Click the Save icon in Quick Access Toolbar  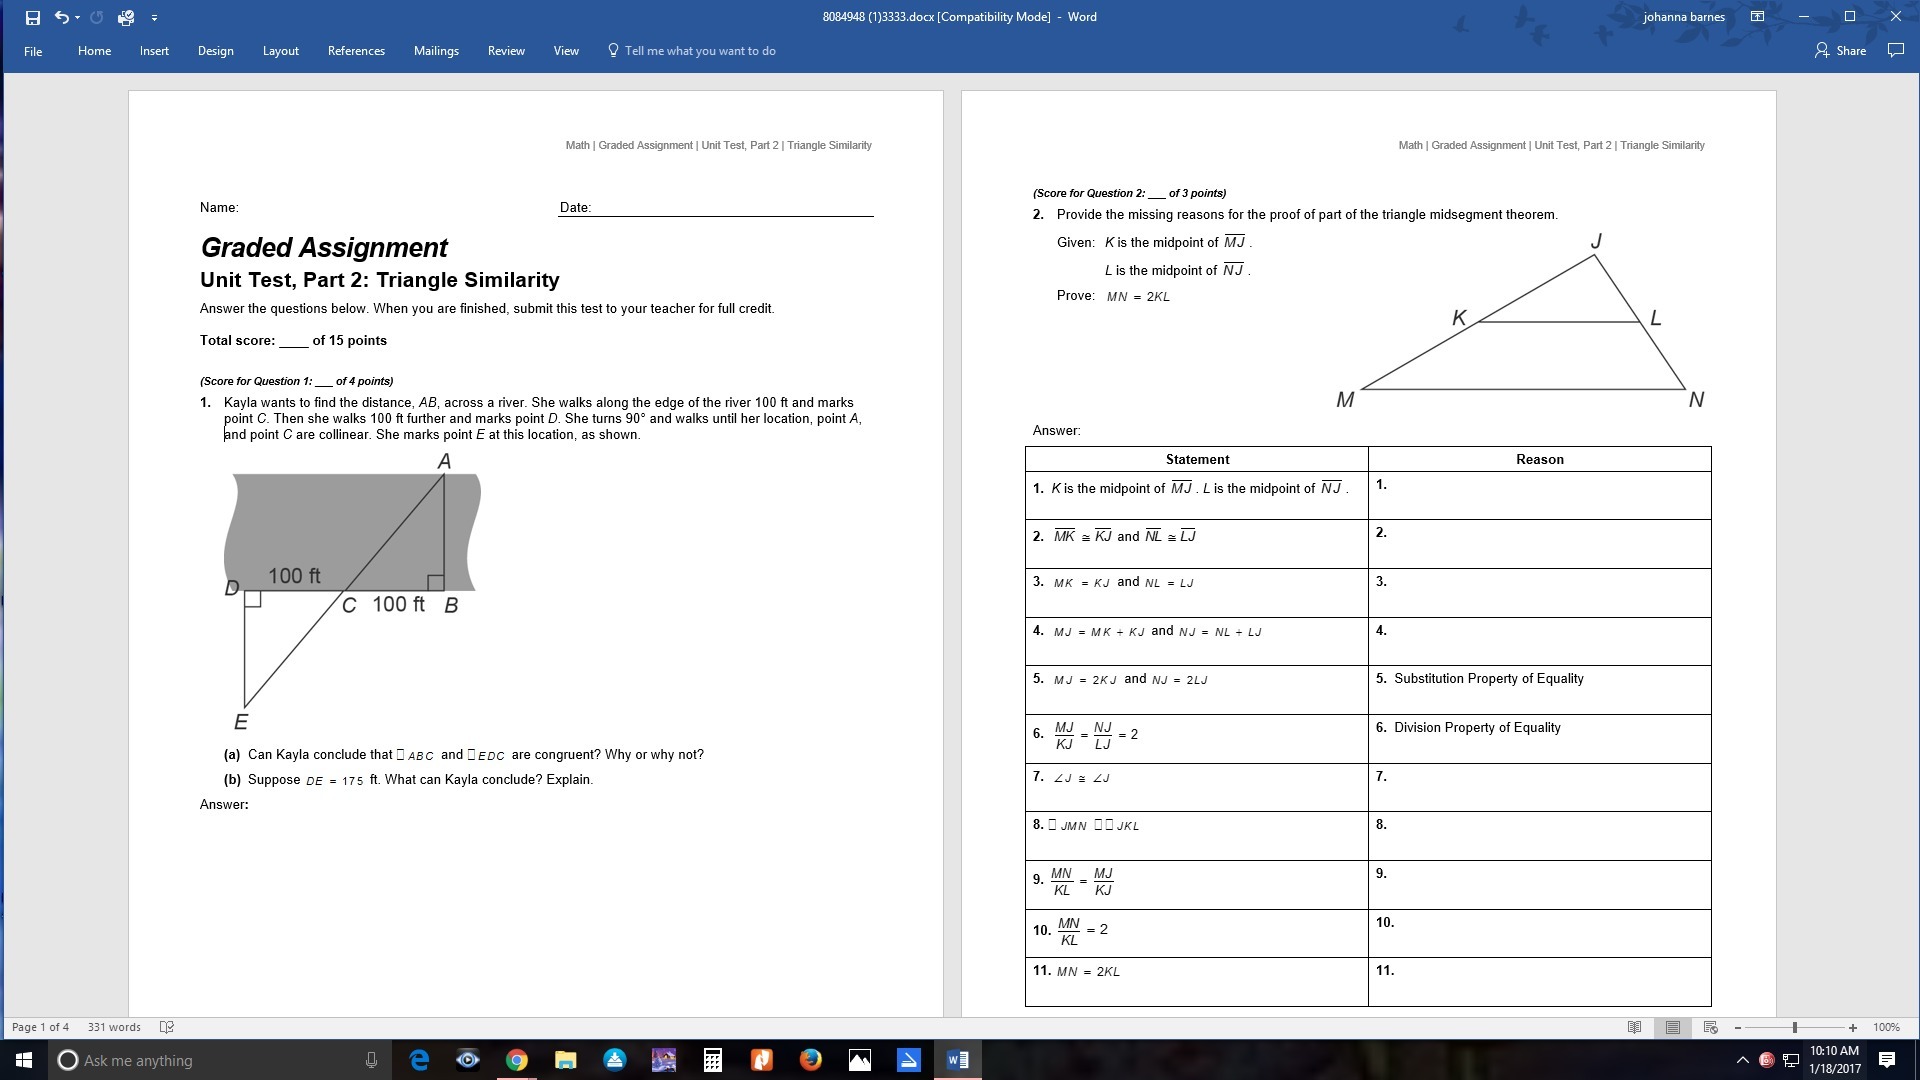(x=32, y=17)
